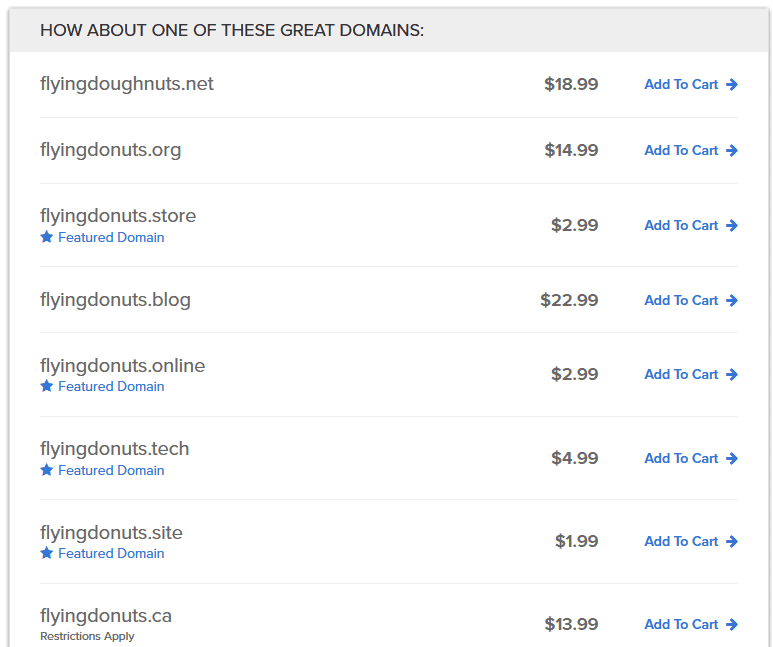Click the arrow icon for flyingdoughnuts.net
This screenshot has height=647, width=773.
point(732,84)
